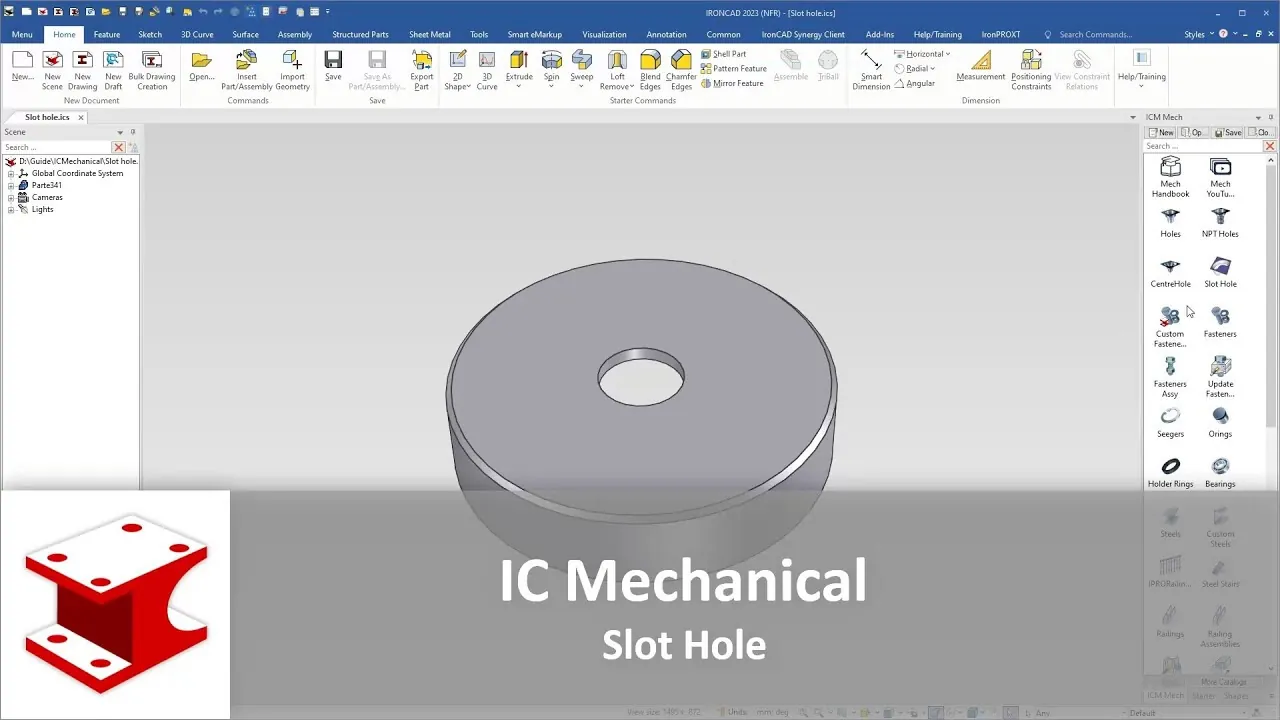Open the Sketch ribbon tab
Screen dimensions: 1280x720
[x=150, y=34]
